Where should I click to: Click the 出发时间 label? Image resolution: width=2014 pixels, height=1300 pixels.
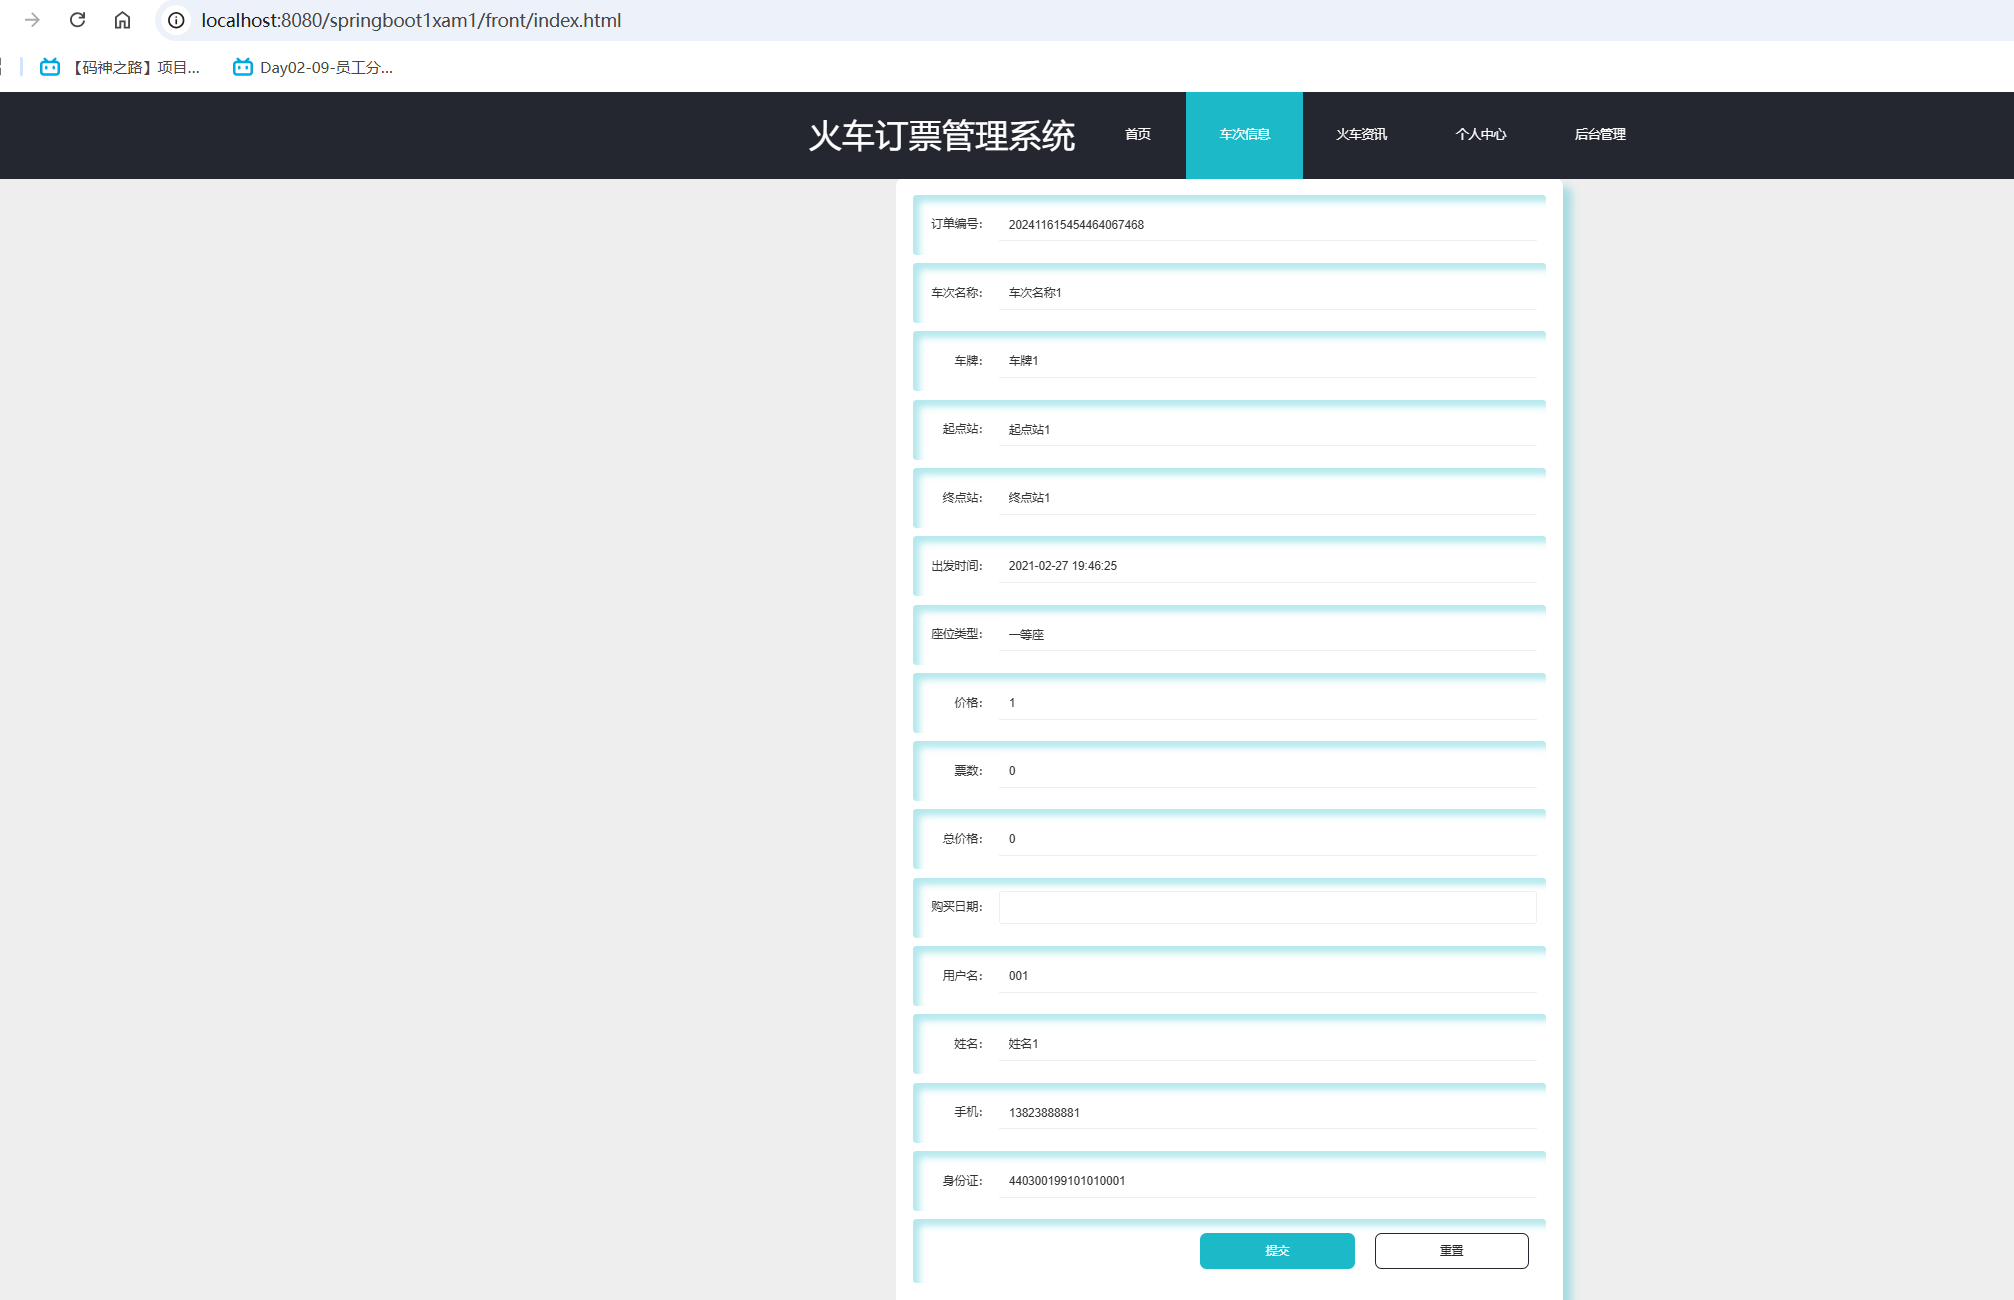957,566
